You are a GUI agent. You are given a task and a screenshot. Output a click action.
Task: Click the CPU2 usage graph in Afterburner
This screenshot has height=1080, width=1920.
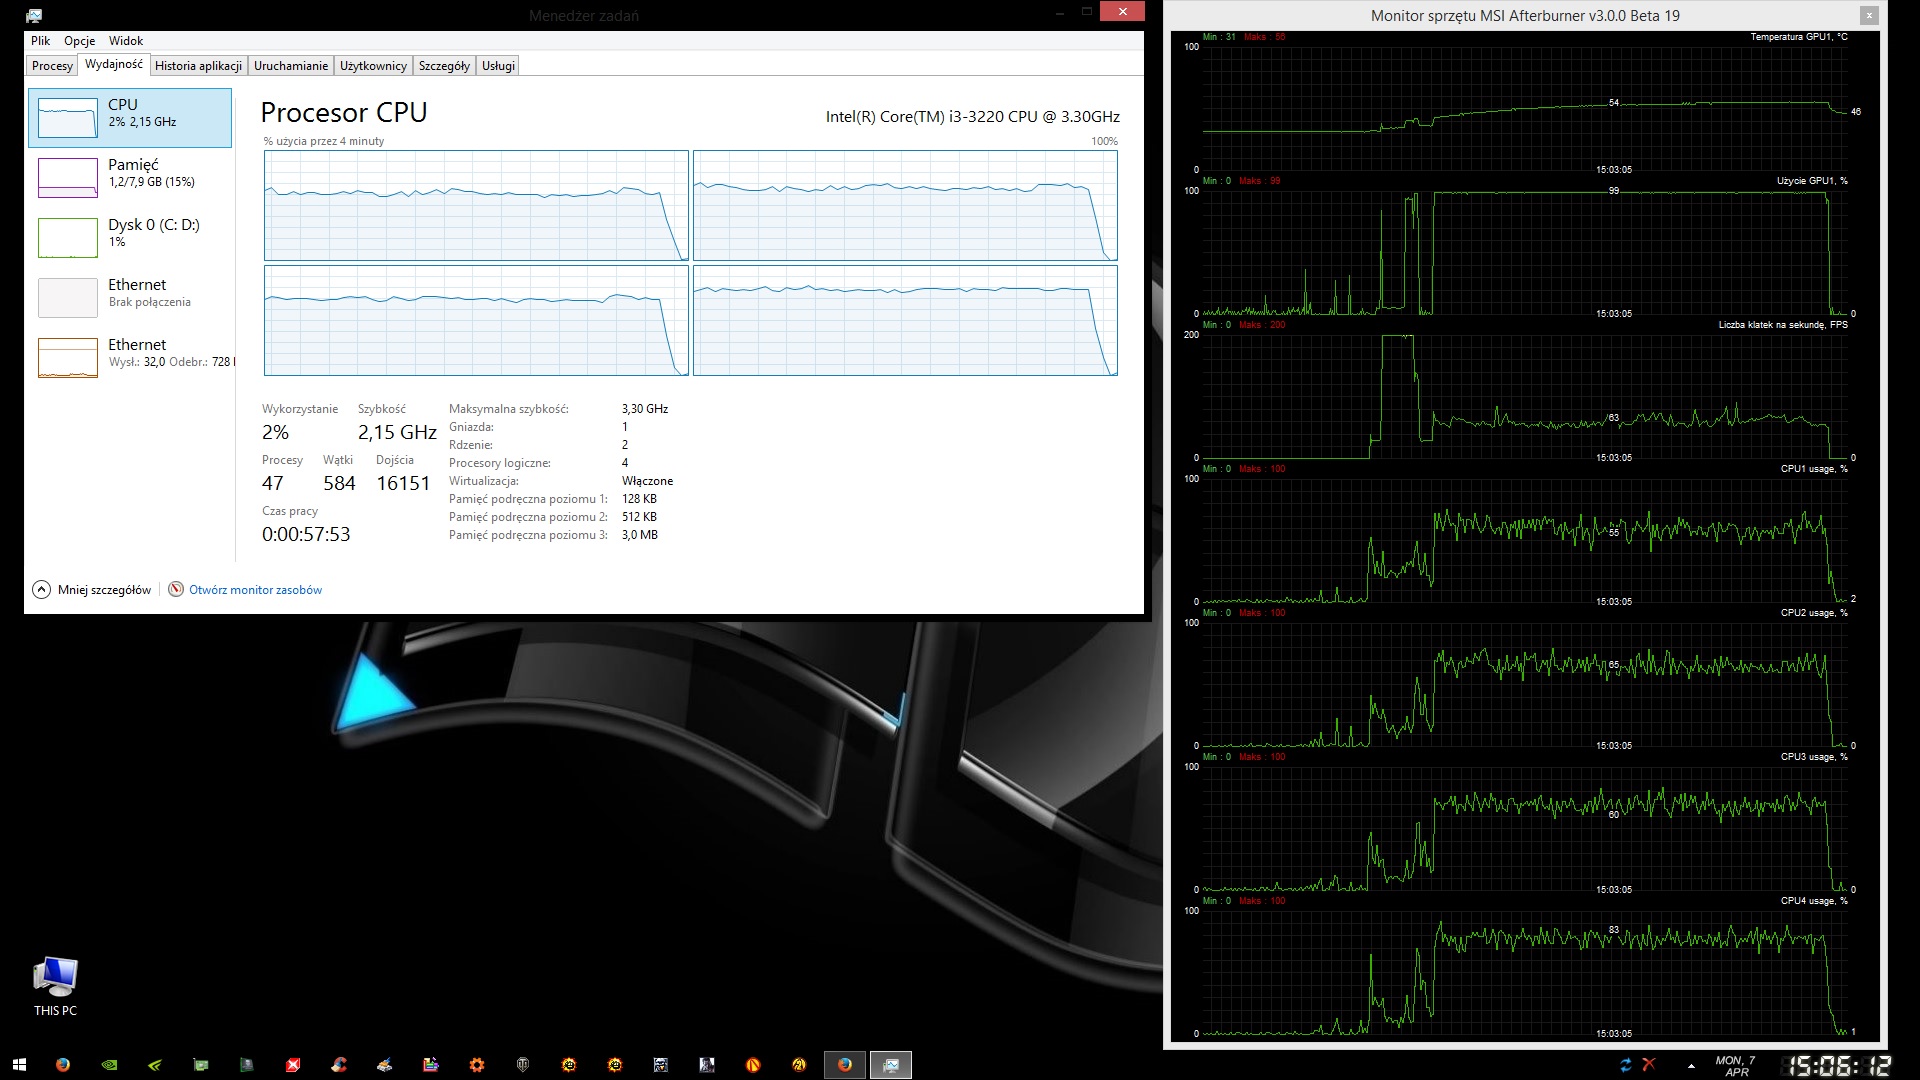(x=1525, y=683)
